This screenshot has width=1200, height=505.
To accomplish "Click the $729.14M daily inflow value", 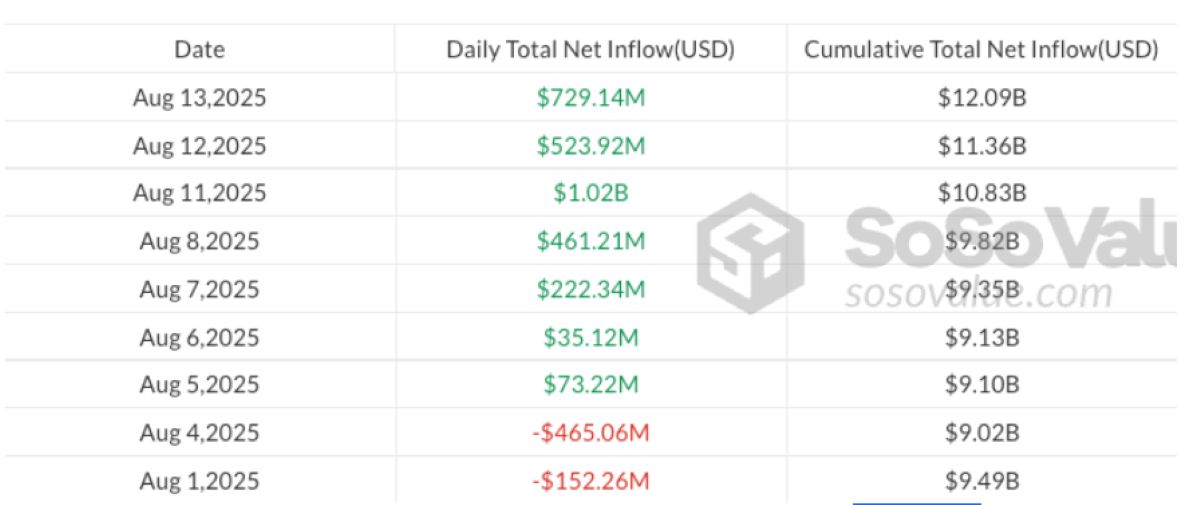I will [591, 98].
